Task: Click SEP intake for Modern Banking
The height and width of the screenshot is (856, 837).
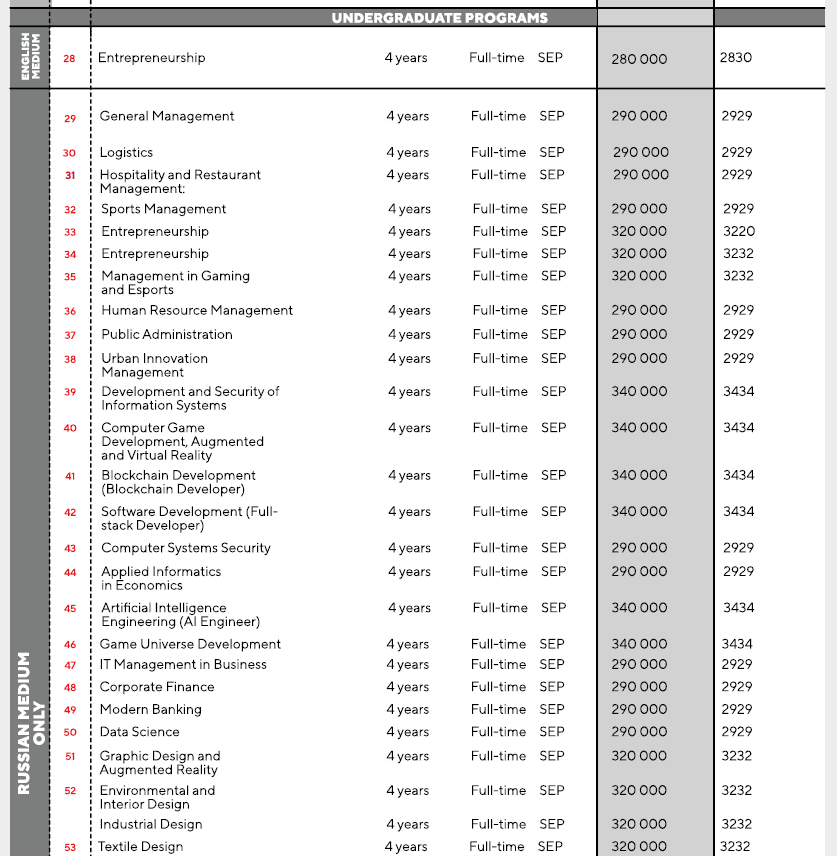Action: [x=552, y=709]
